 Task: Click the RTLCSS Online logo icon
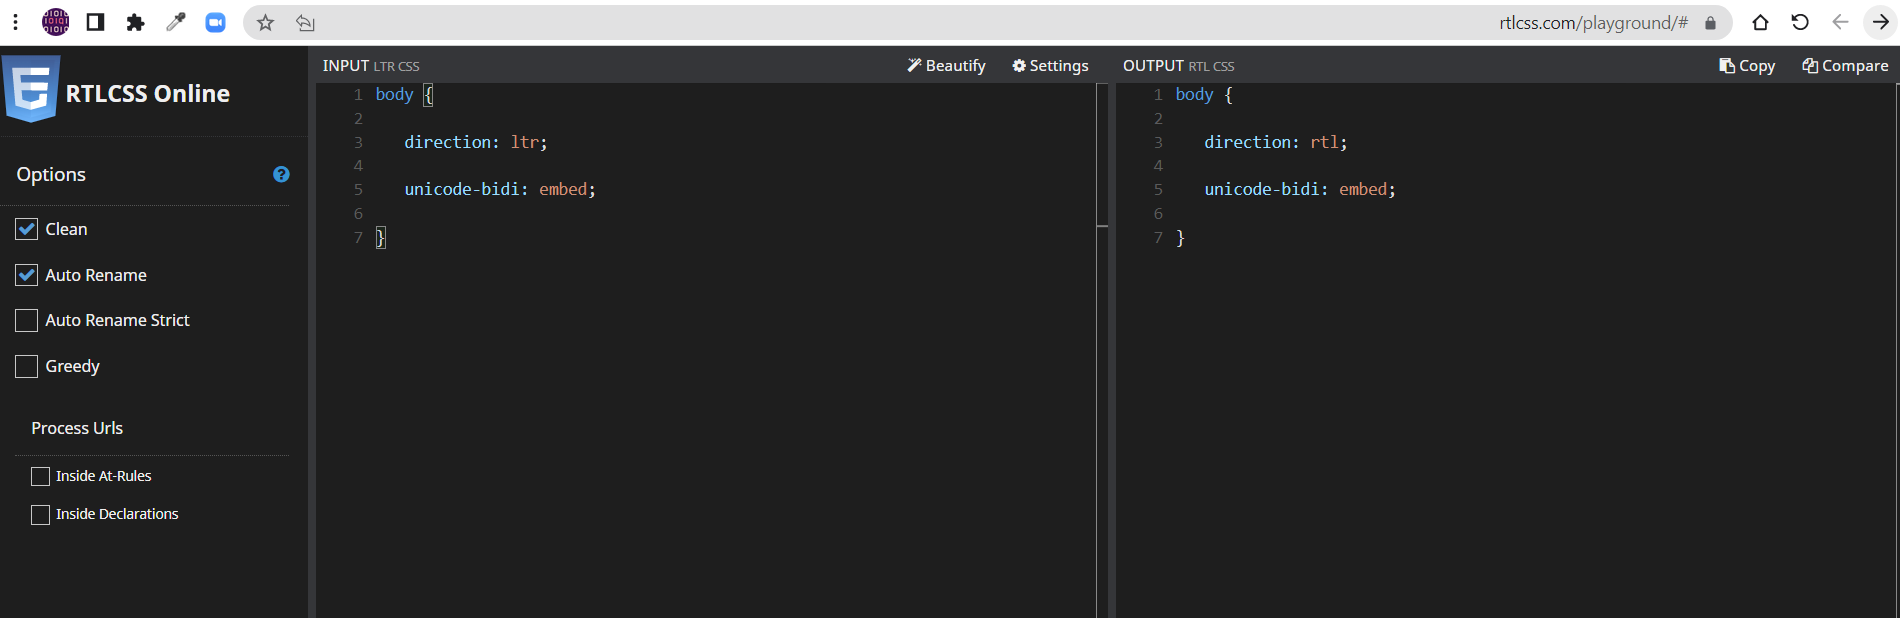point(32,89)
